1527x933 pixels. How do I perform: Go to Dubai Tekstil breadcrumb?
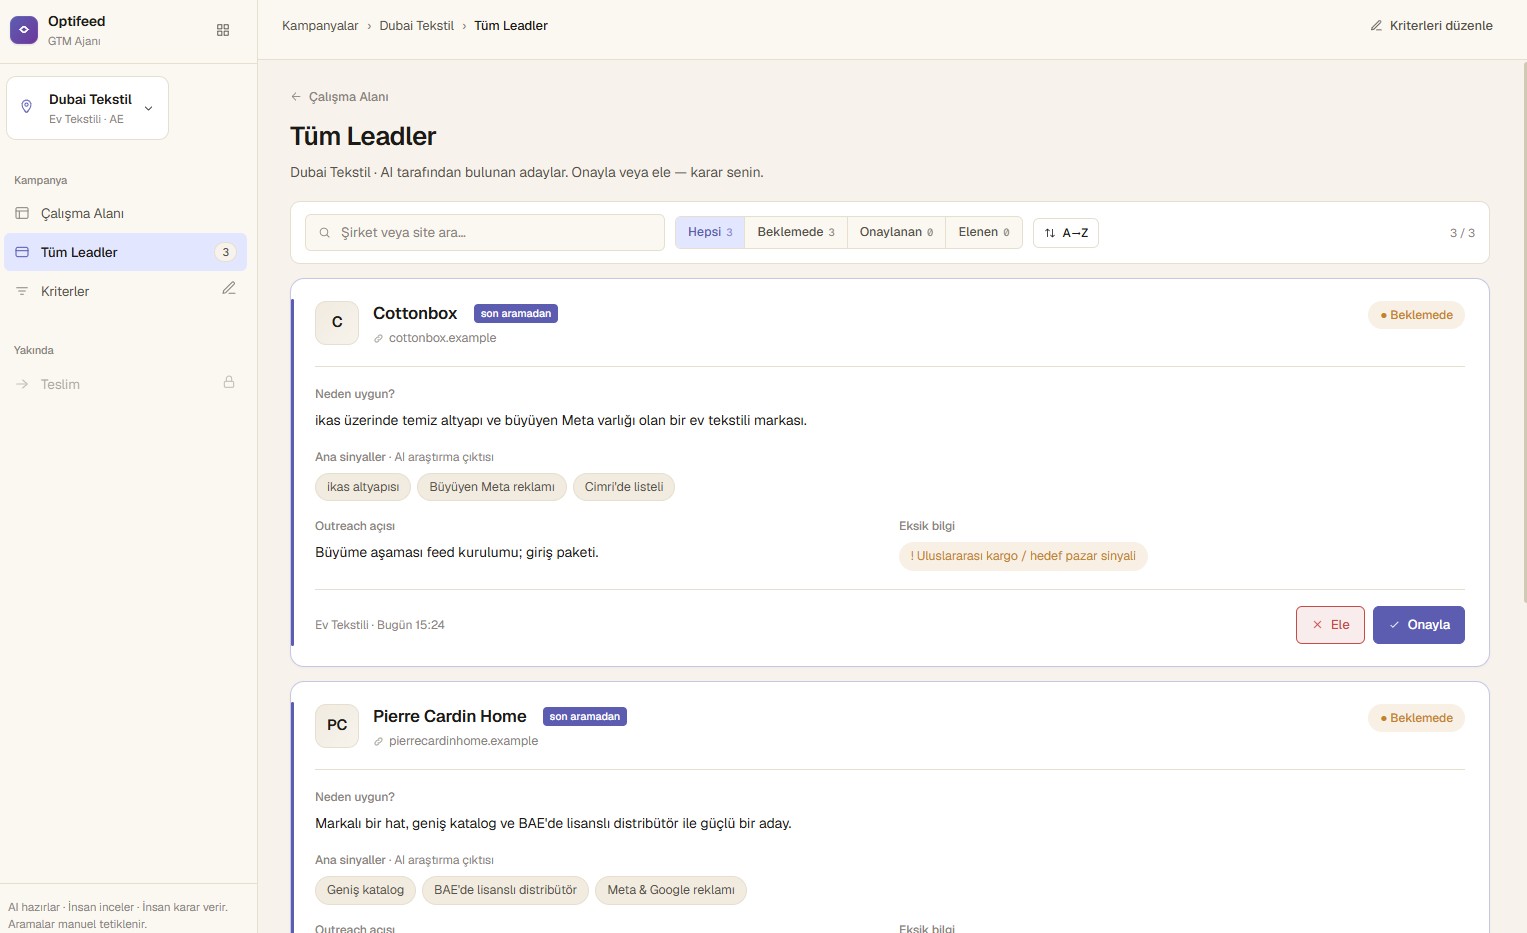point(416,26)
